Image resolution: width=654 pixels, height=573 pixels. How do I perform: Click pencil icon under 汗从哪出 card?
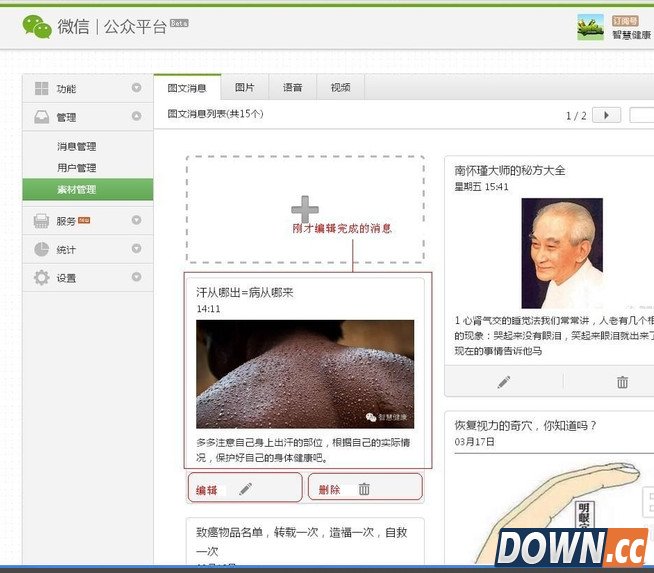point(246,489)
